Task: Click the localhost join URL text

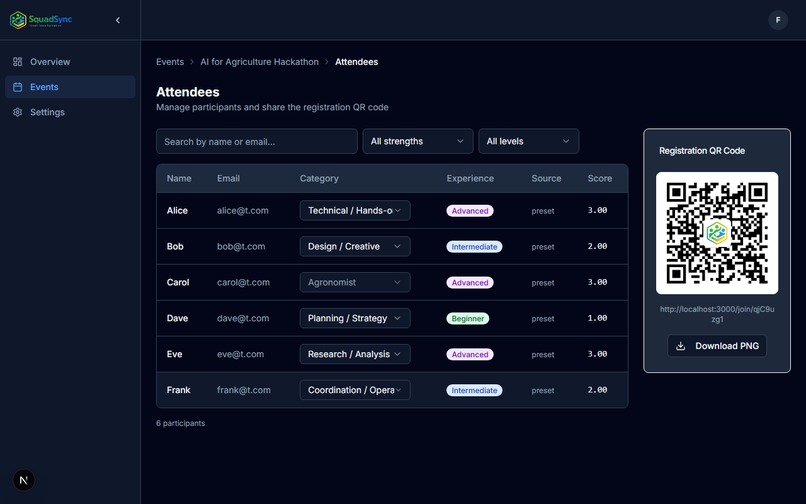Action: tap(717, 314)
